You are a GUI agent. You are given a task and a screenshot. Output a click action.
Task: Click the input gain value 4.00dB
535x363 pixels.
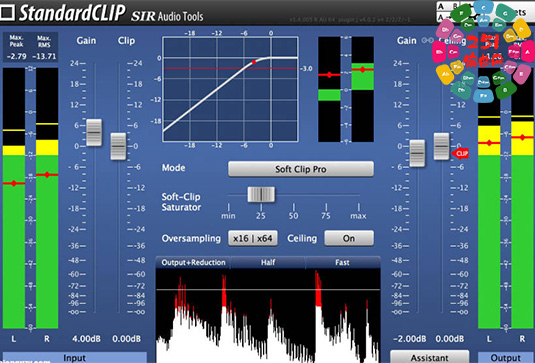[86, 339]
